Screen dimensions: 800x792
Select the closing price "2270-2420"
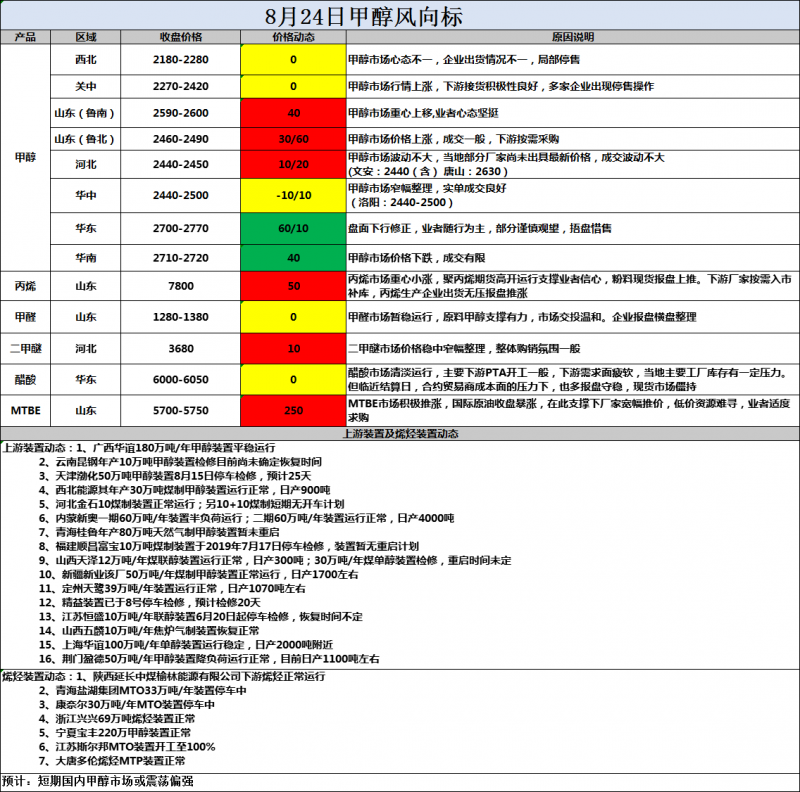point(181,87)
